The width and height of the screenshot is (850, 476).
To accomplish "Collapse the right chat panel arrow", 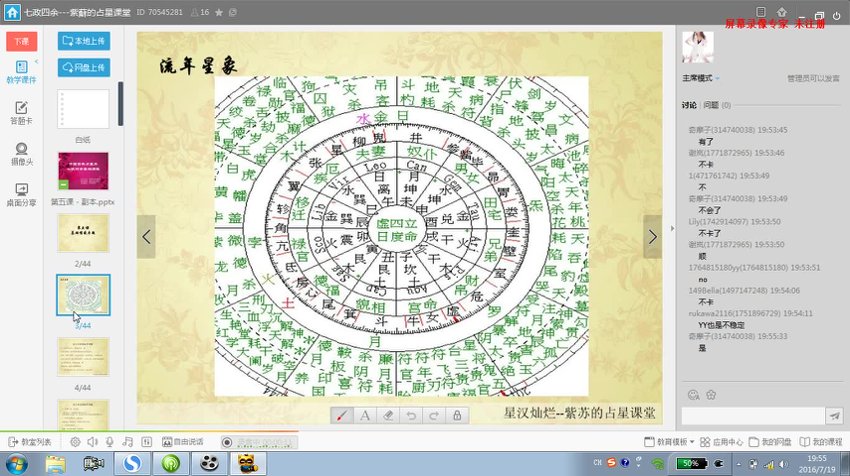I will coord(672,228).
